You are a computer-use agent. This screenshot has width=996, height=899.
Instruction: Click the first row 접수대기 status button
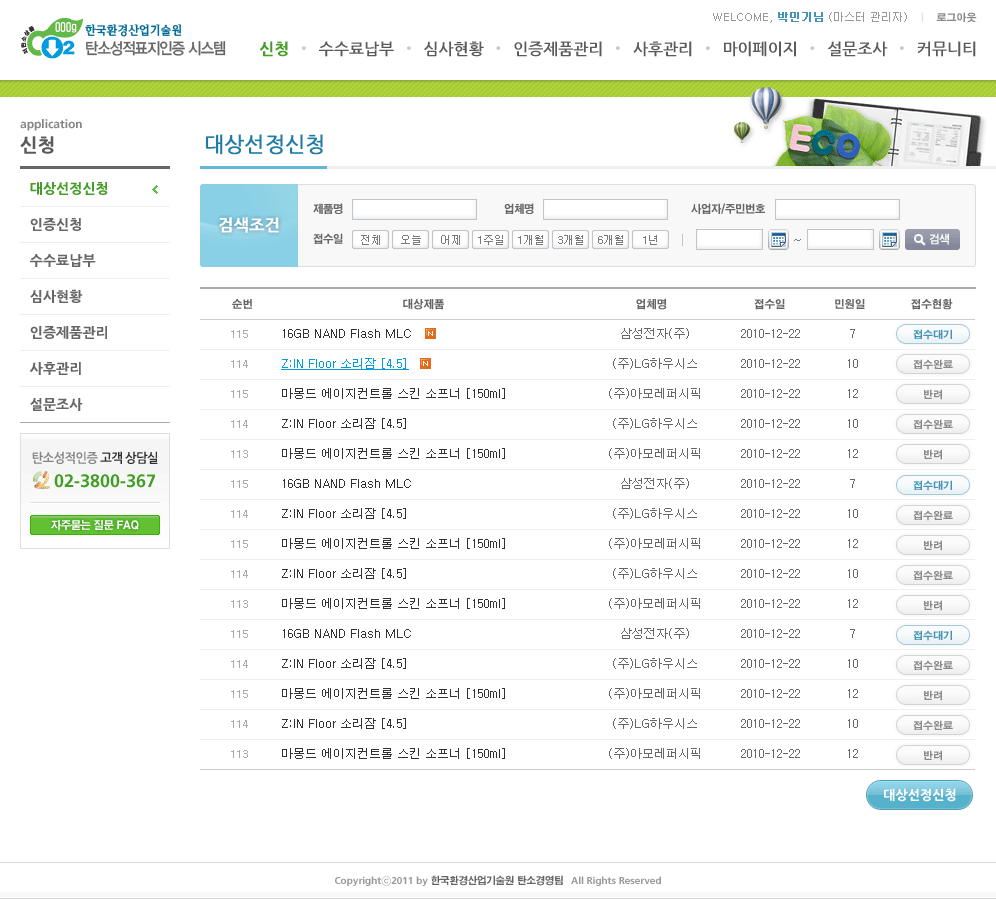click(x=932, y=334)
